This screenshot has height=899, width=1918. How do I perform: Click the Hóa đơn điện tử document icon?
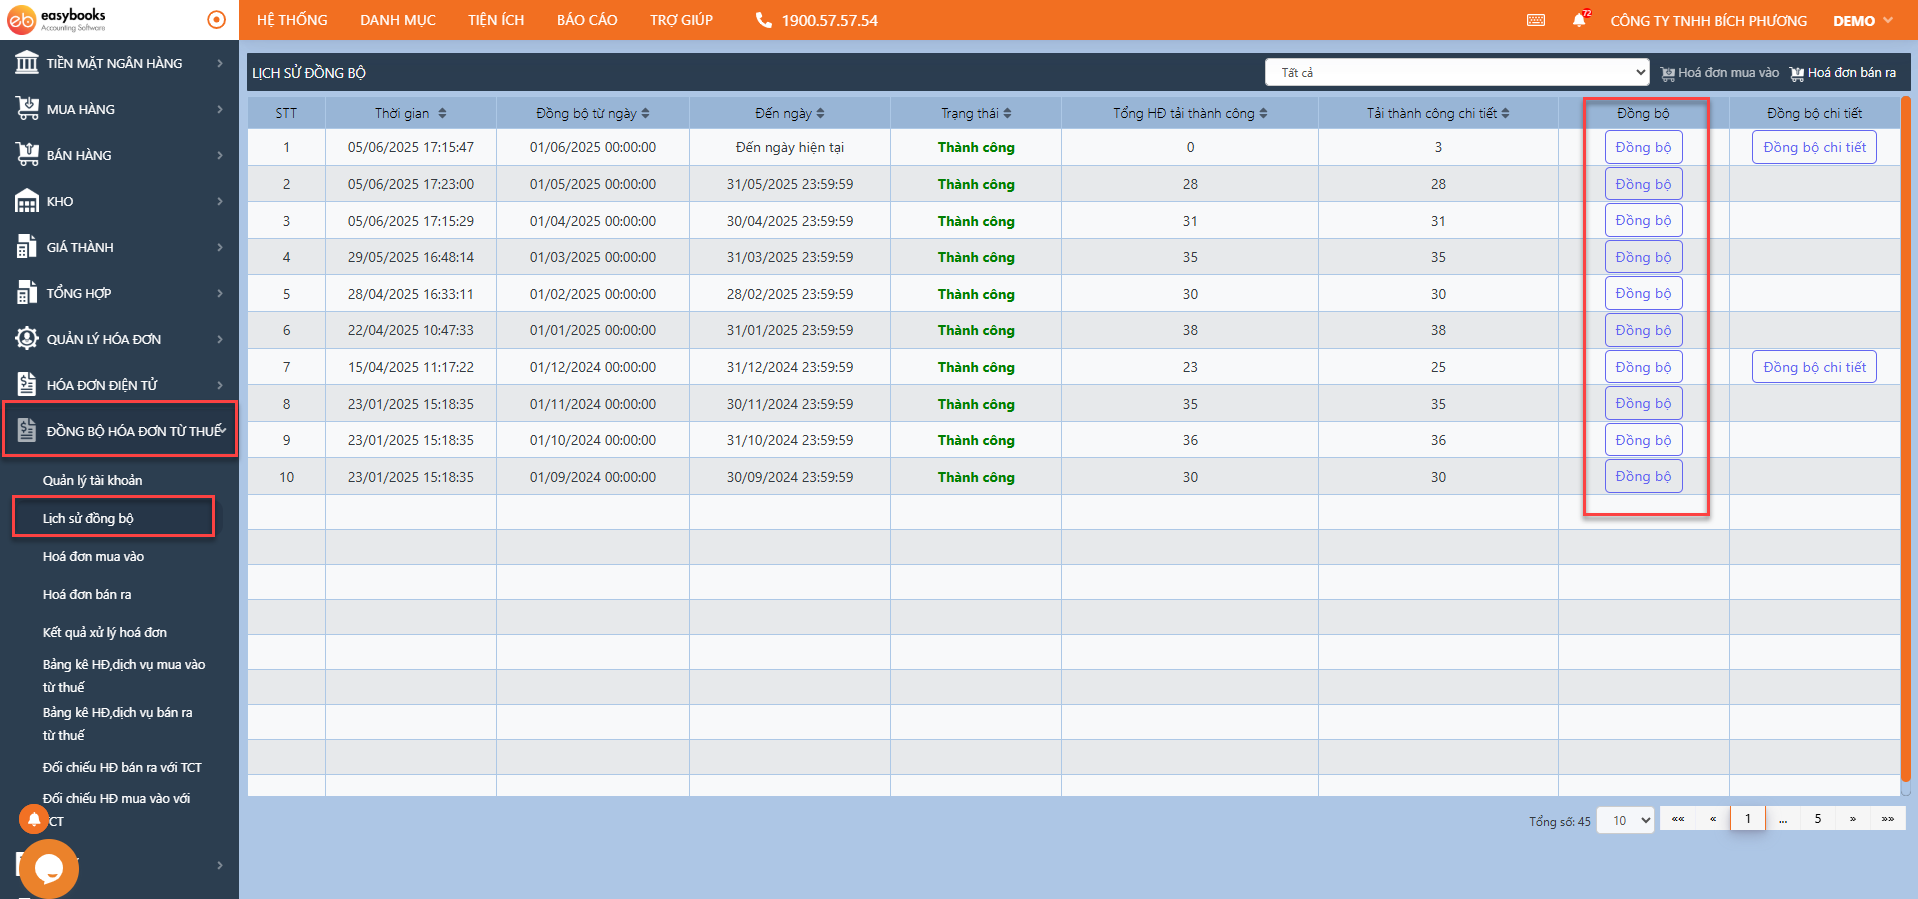point(27,384)
